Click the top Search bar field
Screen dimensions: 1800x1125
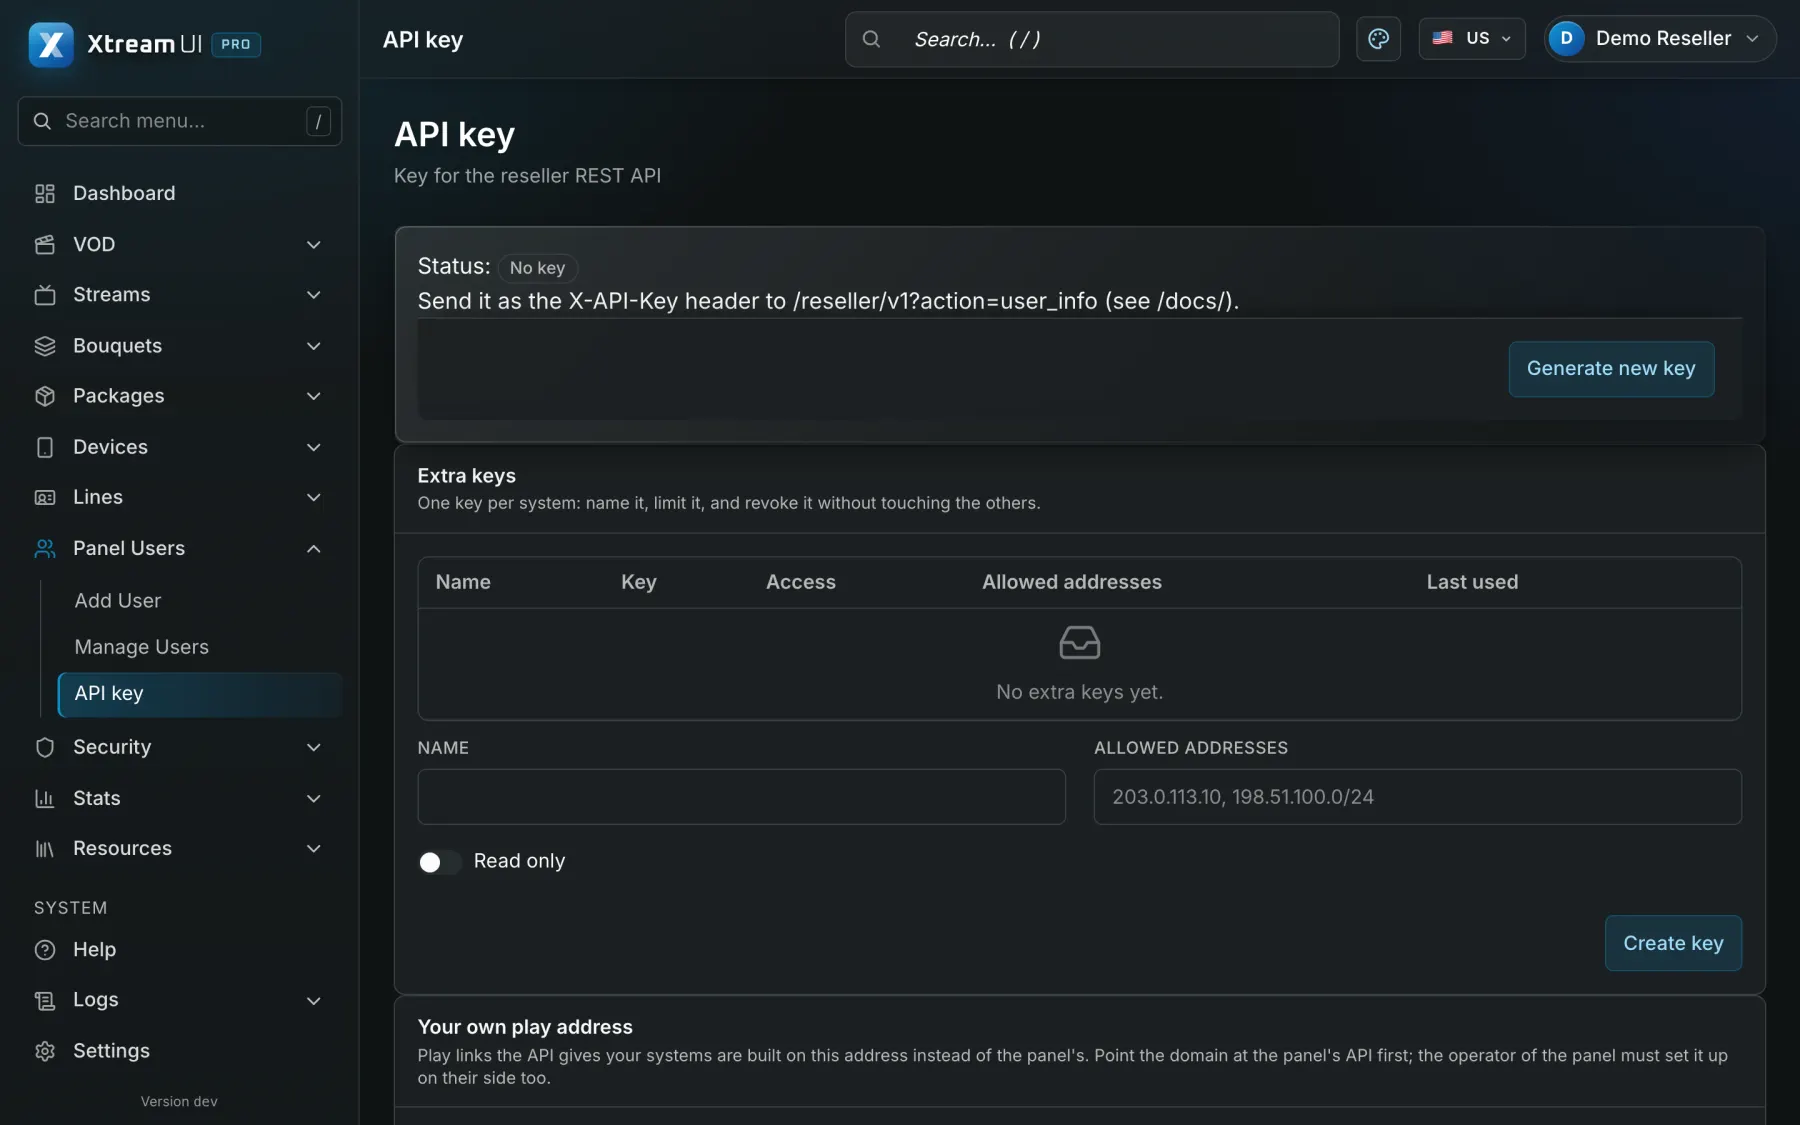[x=1092, y=39]
